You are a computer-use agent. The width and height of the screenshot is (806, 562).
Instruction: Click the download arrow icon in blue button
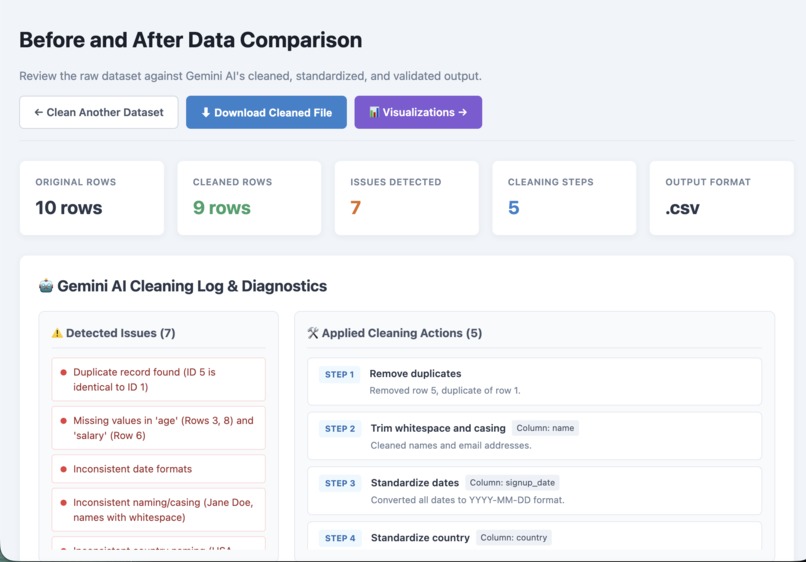tap(206, 112)
